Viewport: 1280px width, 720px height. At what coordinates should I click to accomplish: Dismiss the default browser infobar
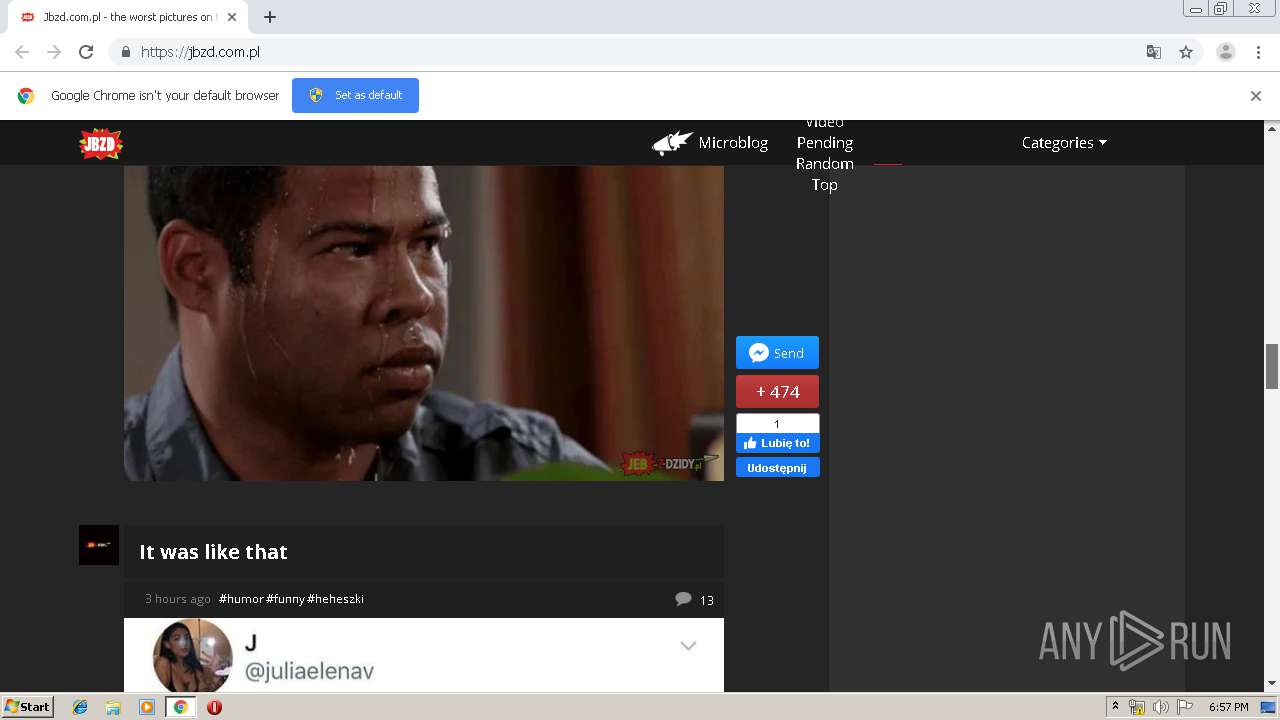pyautogui.click(x=1256, y=96)
